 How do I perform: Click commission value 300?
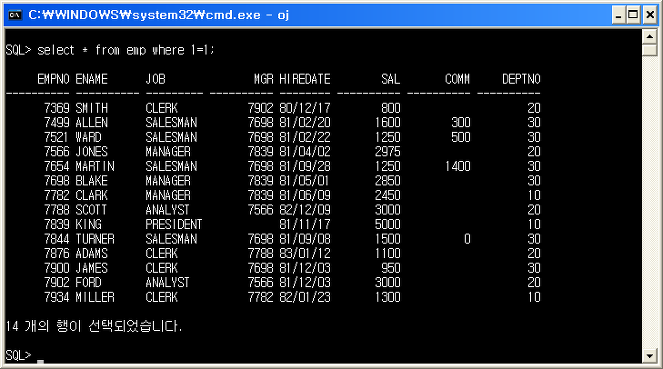coord(461,123)
